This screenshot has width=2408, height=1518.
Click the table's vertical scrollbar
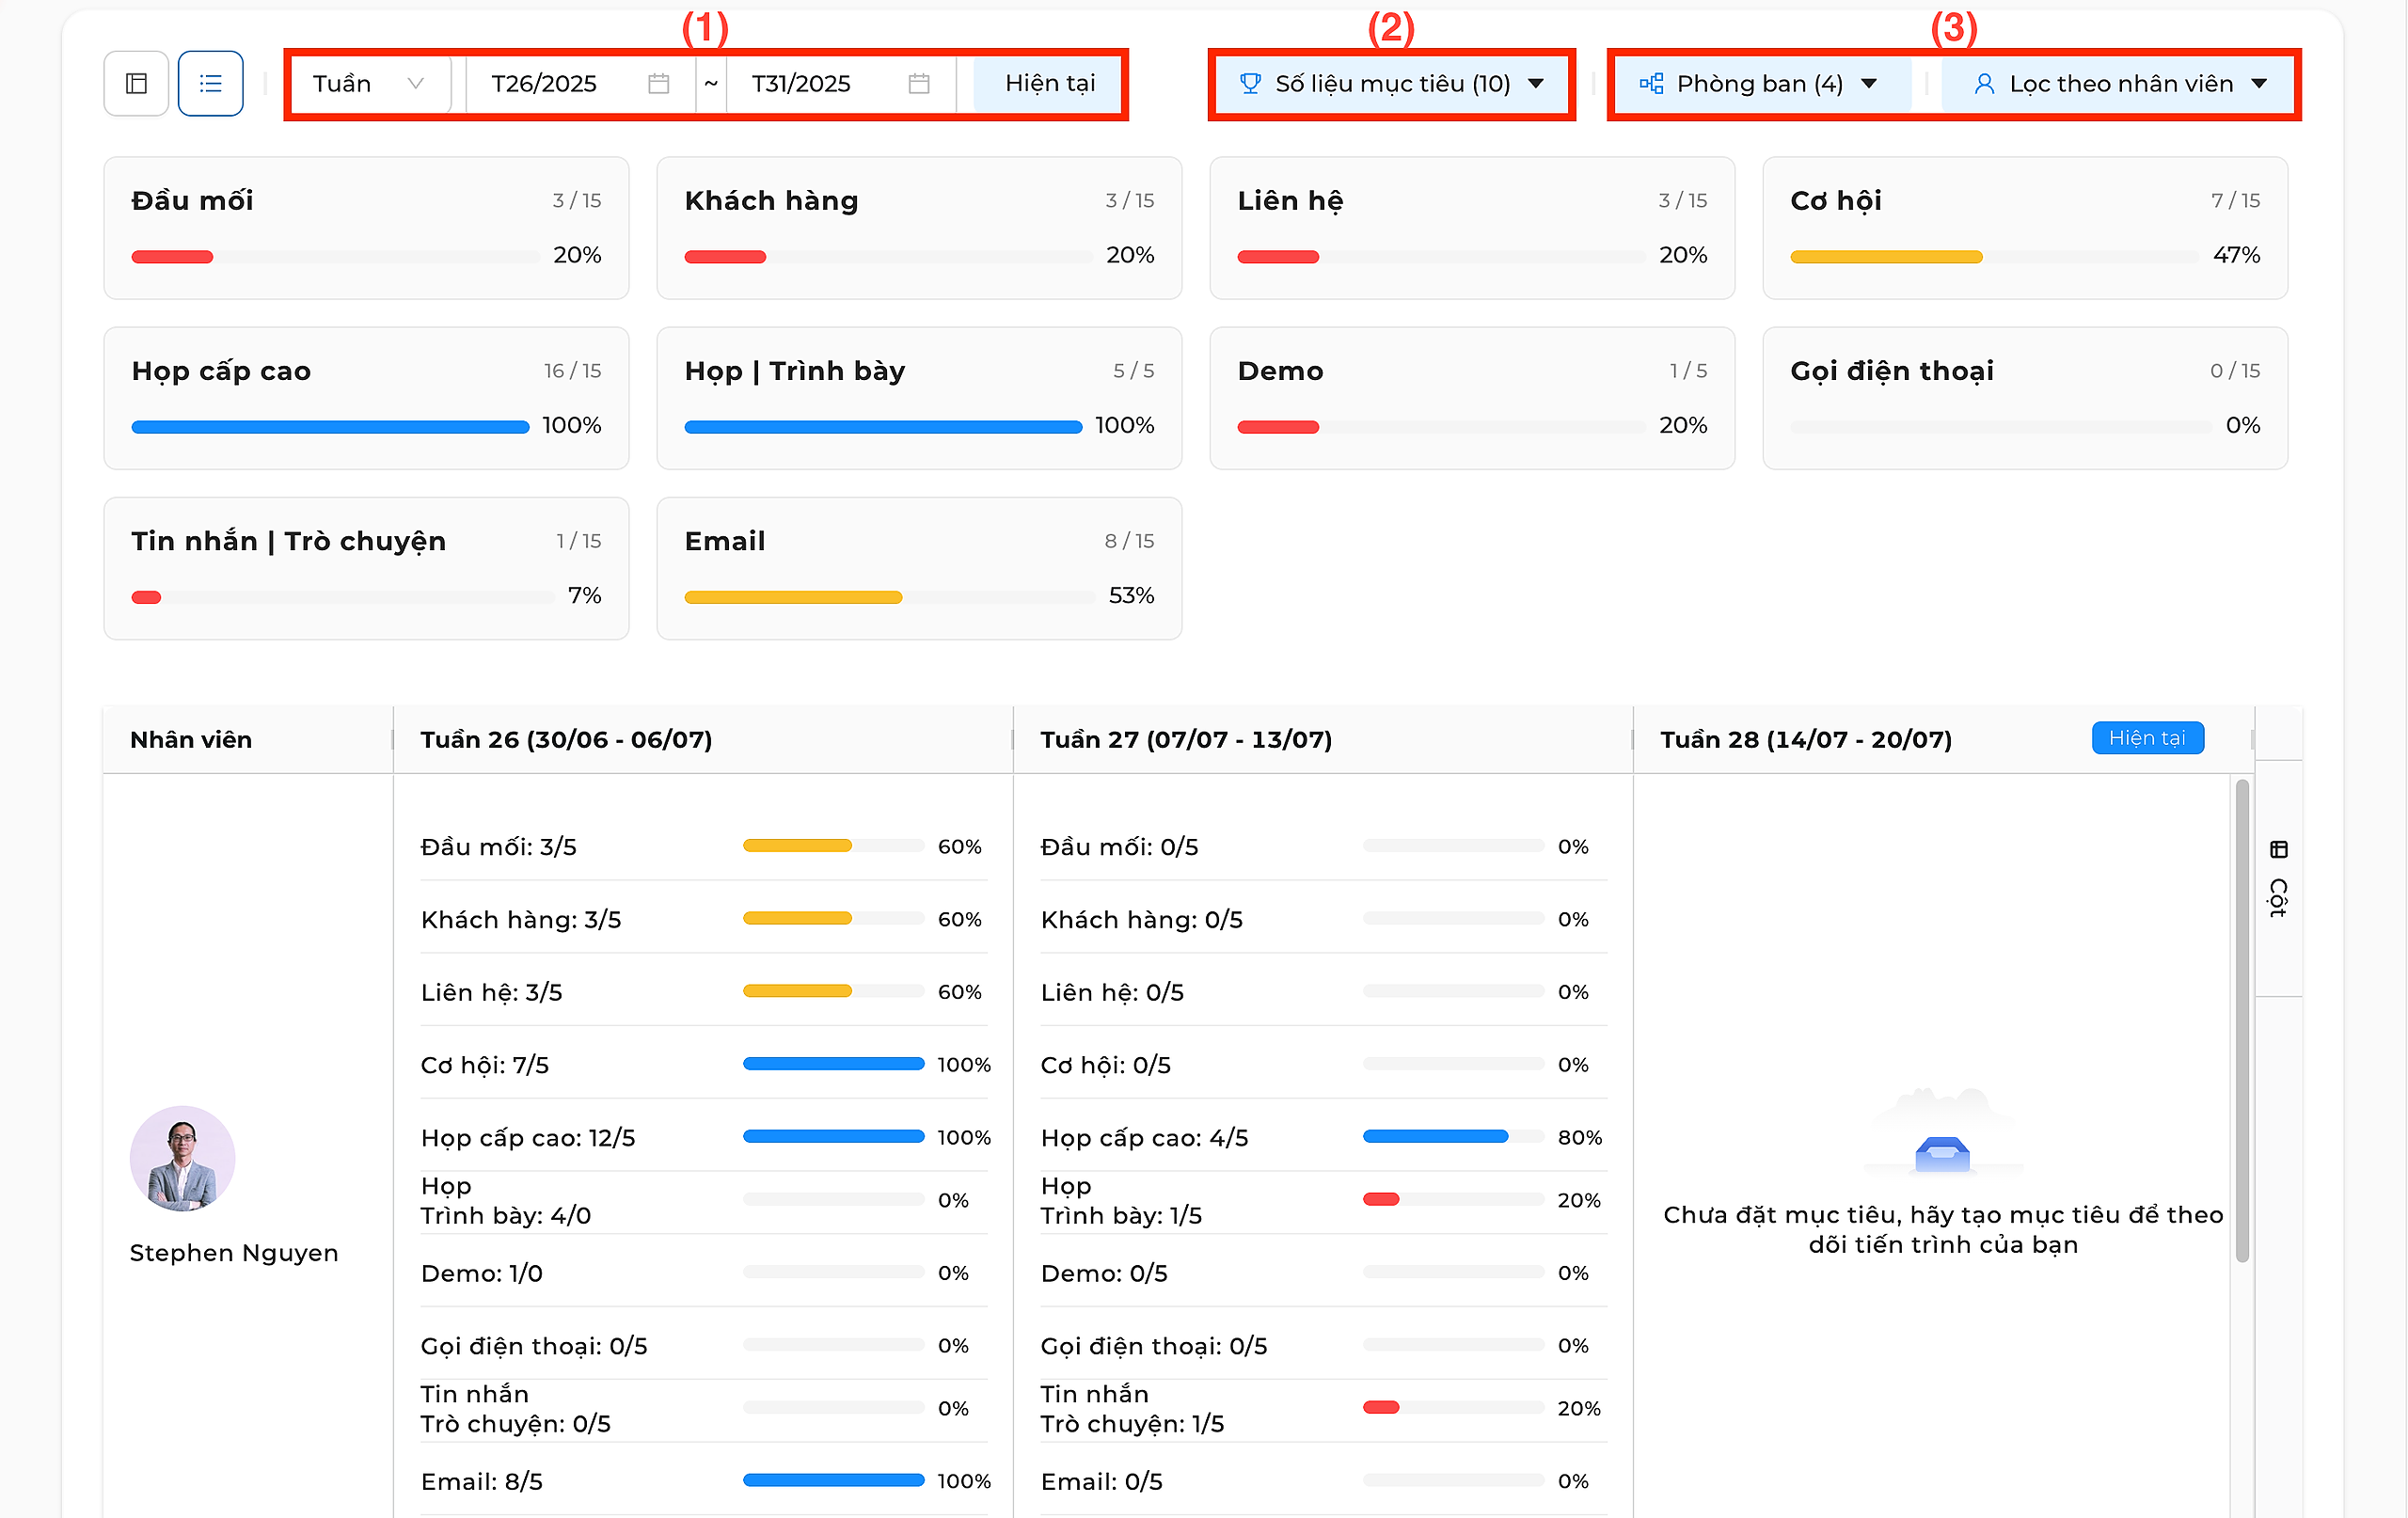point(2242,1020)
